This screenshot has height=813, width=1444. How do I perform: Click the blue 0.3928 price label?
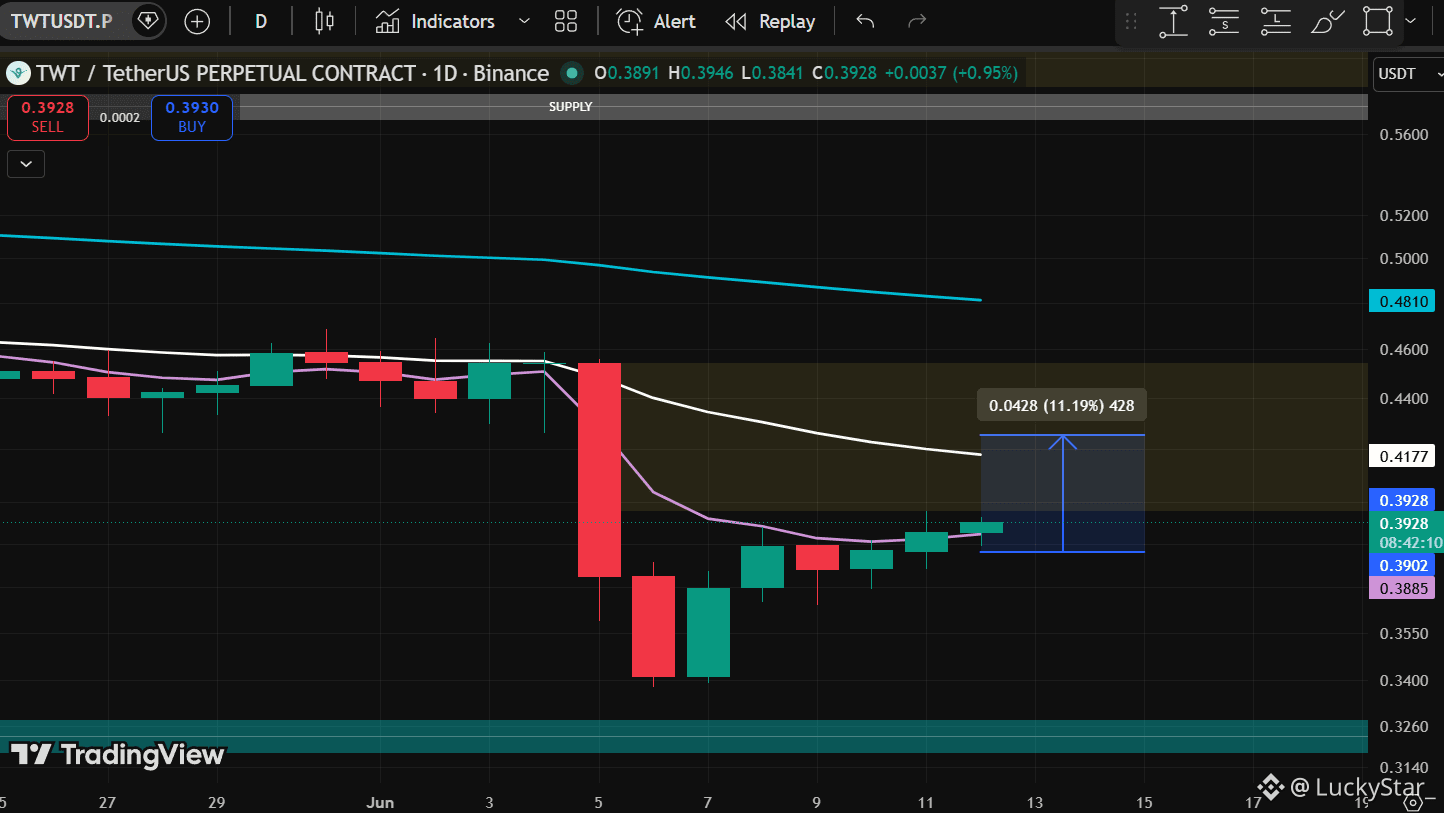[x=1401, y=500]
